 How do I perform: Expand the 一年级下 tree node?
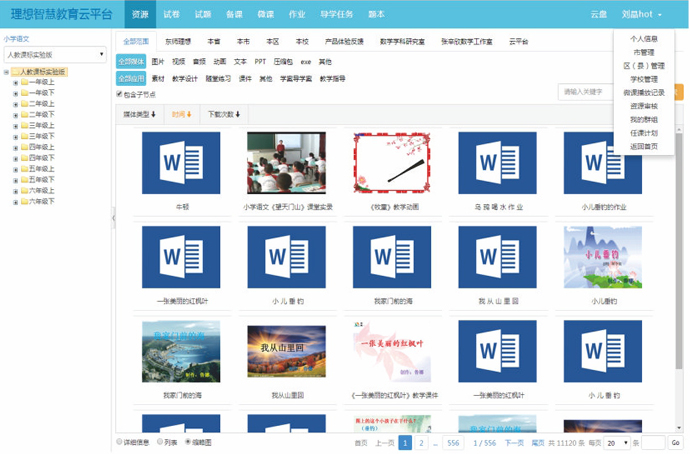15,93
